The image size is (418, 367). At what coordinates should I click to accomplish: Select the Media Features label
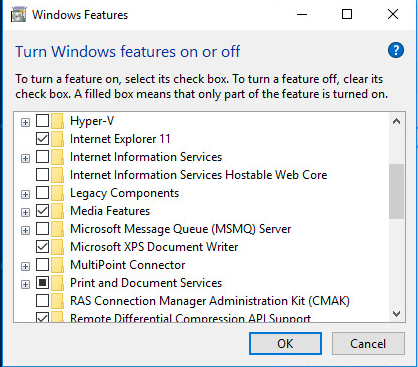(x=110, y=211)
